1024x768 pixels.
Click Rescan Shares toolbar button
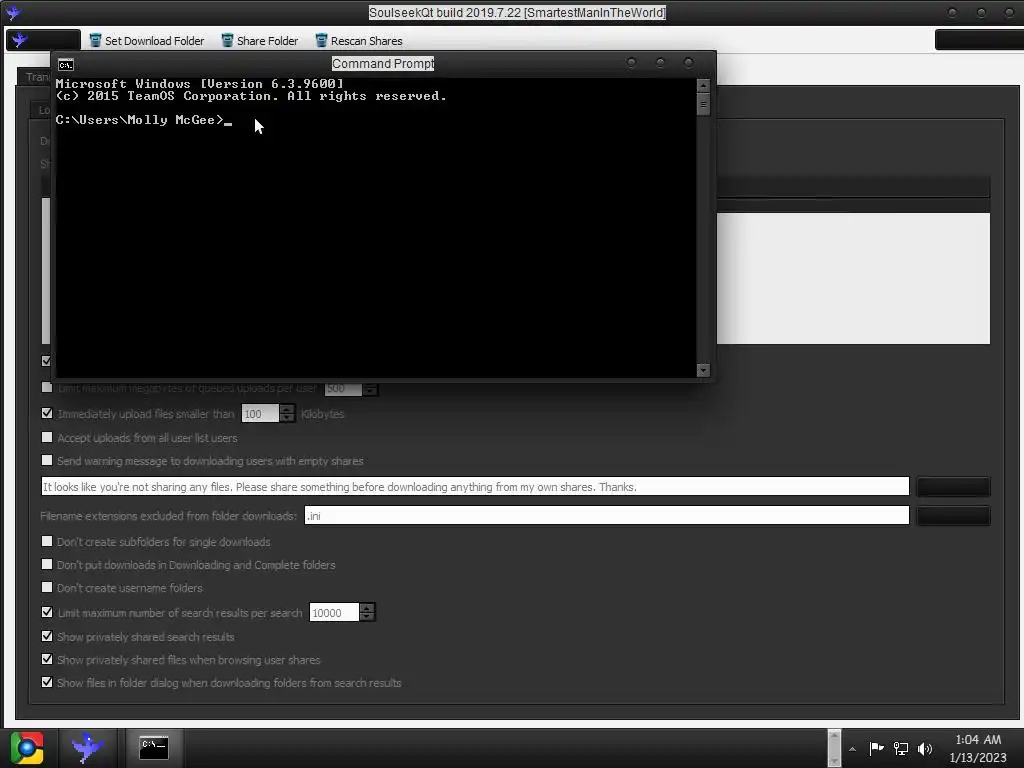click(x=359, y=40)
